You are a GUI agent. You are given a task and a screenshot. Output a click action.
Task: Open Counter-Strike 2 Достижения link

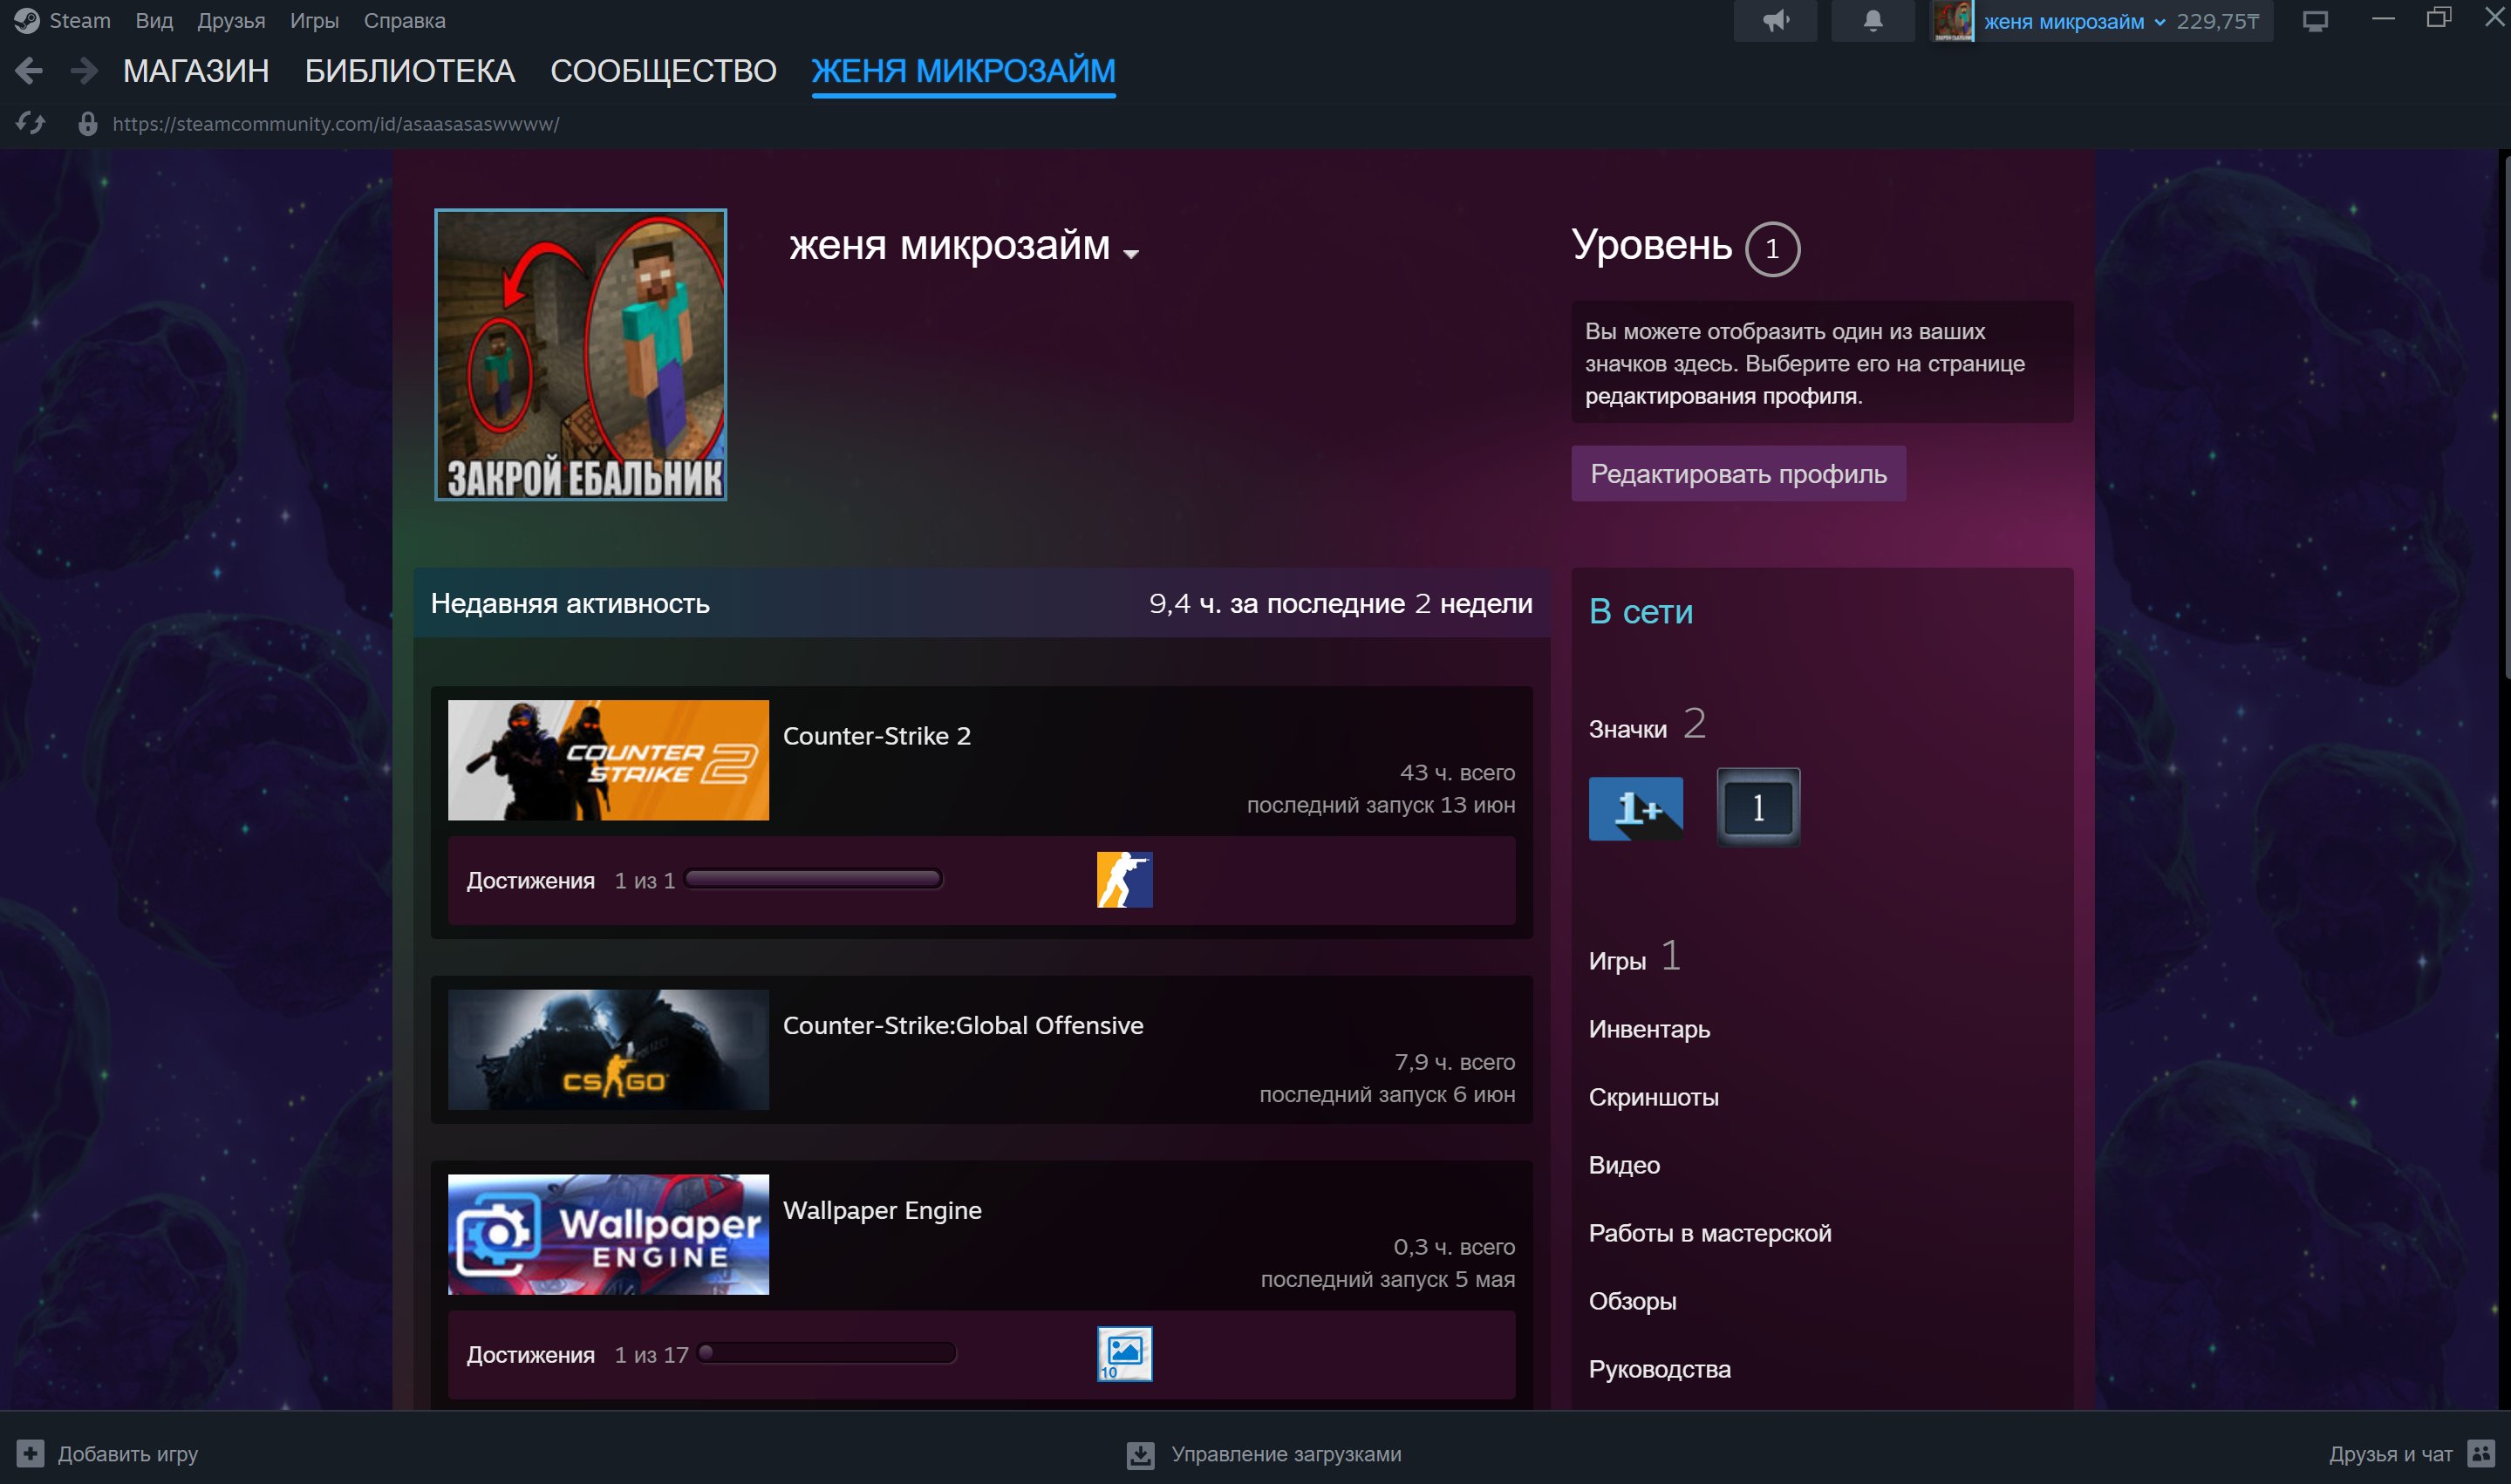pyautogui.click(x=531, y=881)
